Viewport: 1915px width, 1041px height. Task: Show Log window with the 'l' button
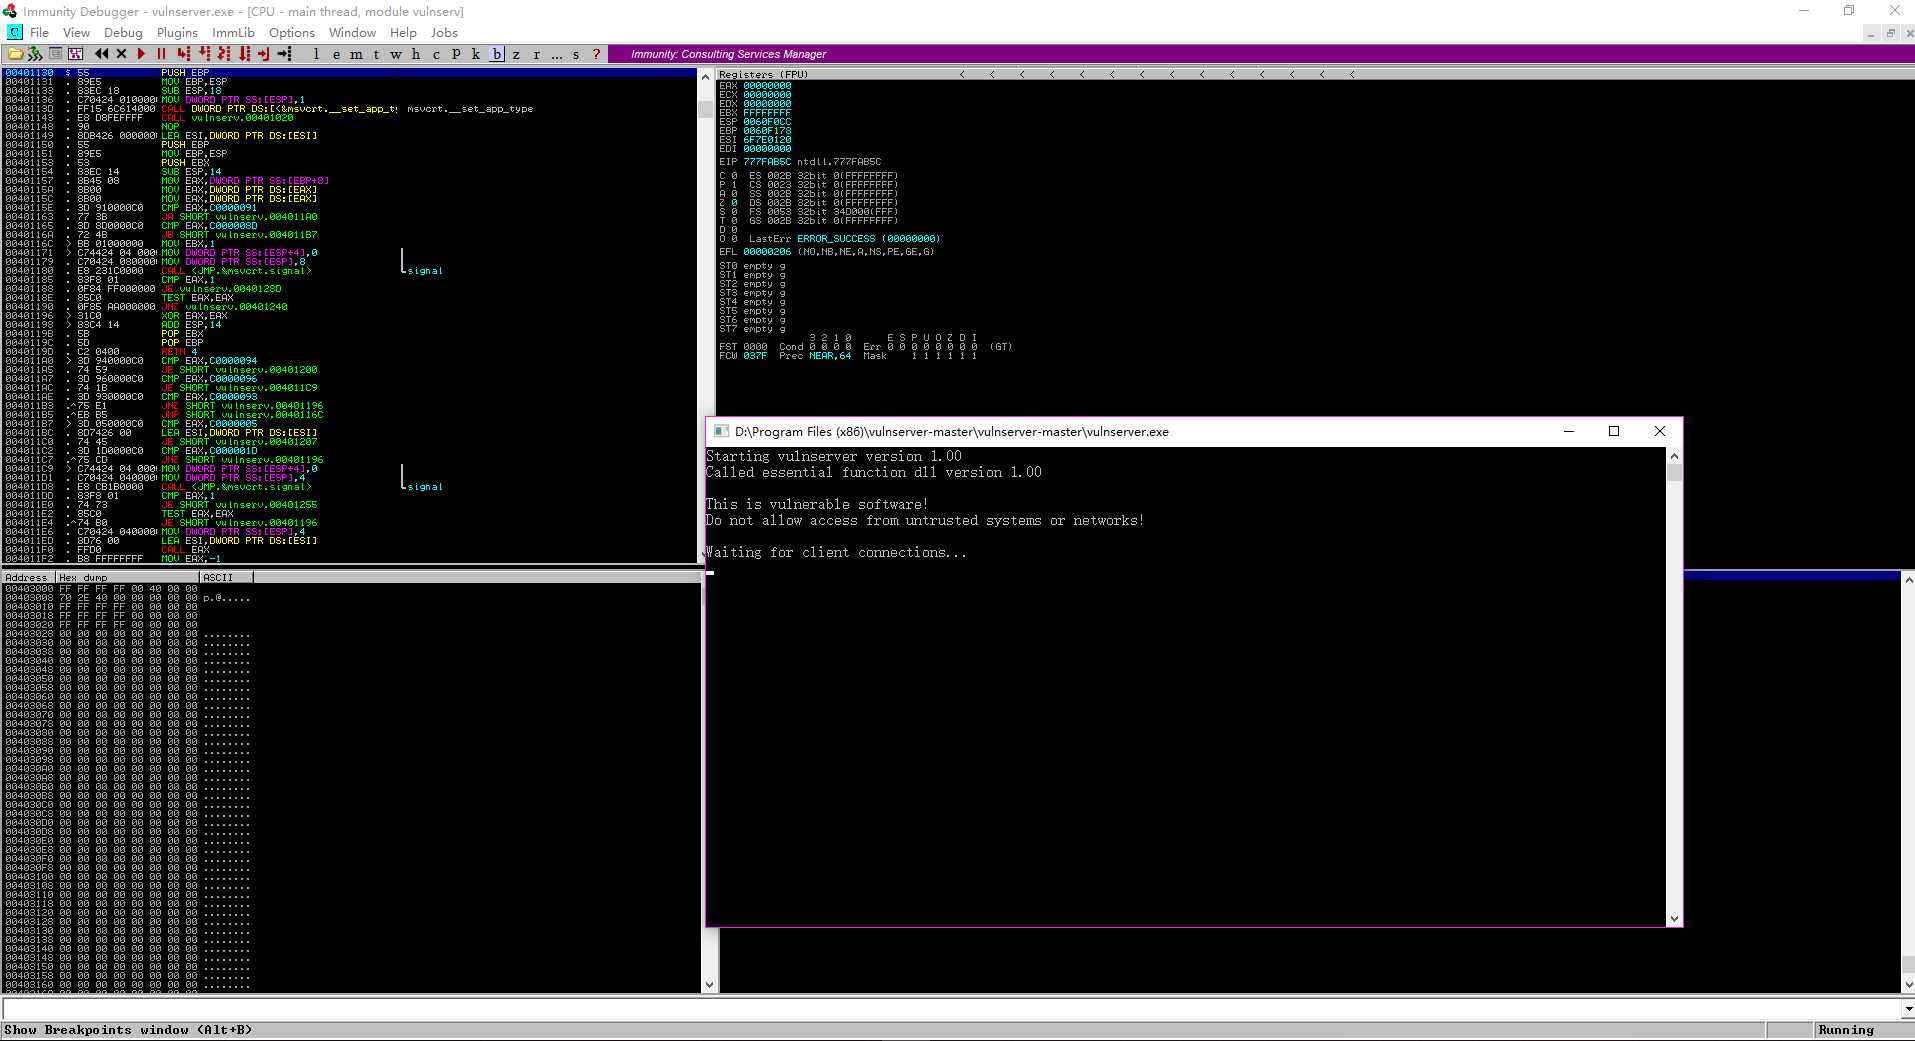(x=316, y=54)
